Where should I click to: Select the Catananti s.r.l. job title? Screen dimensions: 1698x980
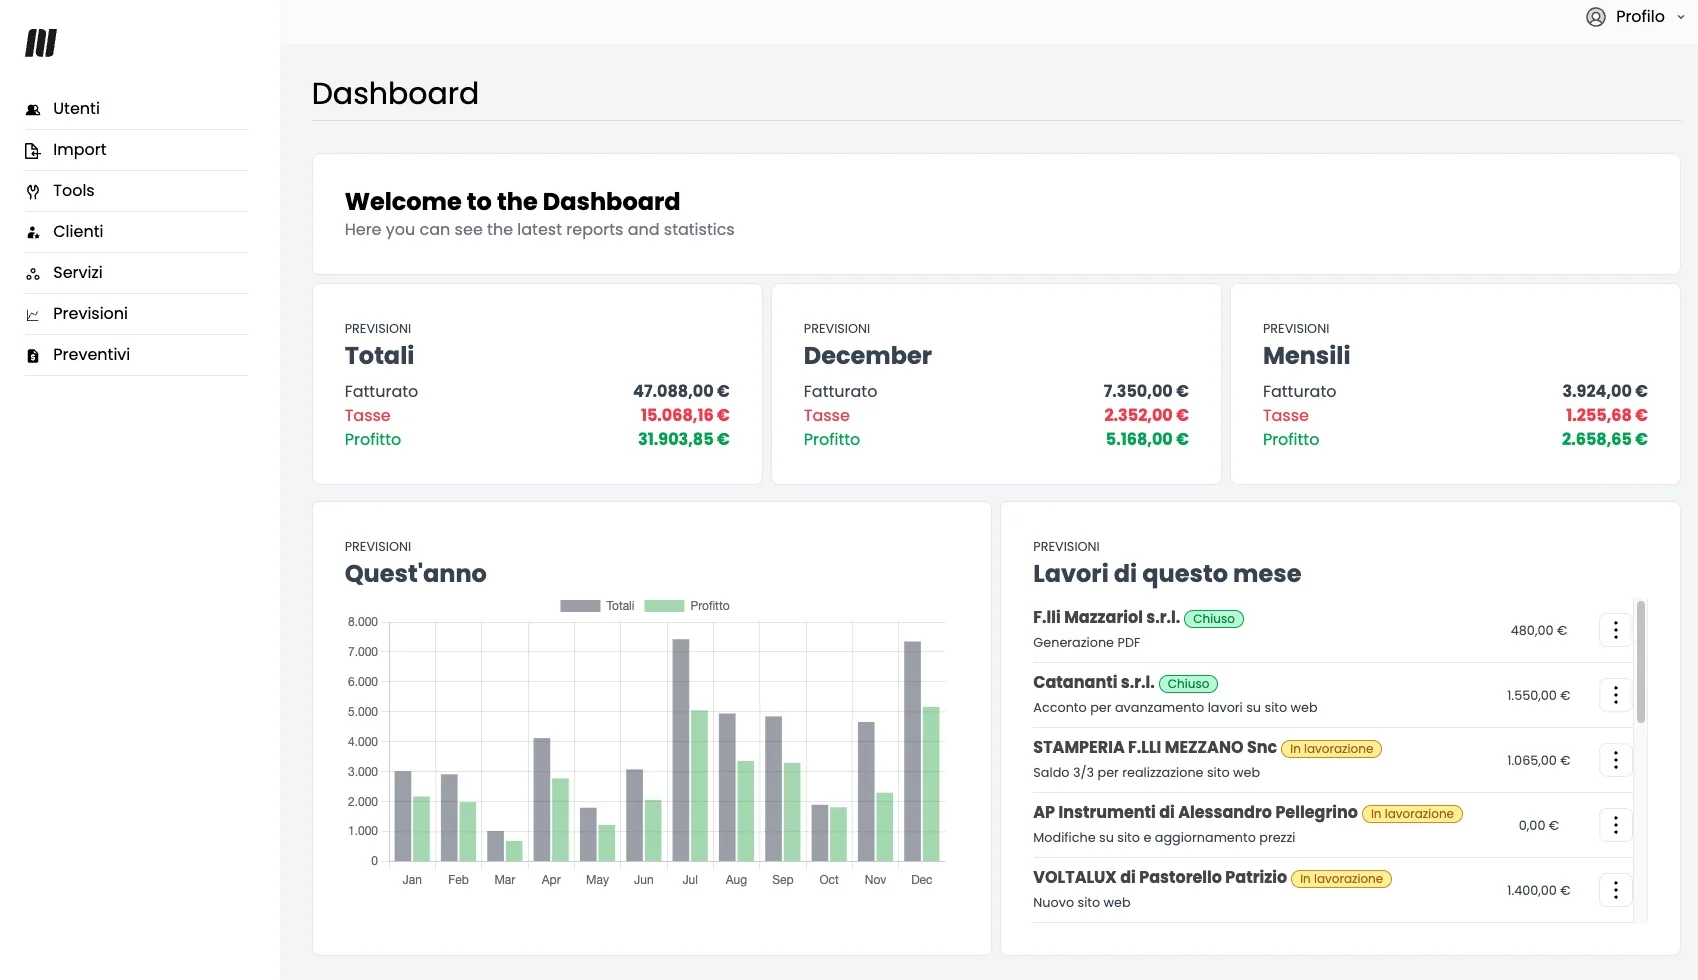[x=1094, y=683]
